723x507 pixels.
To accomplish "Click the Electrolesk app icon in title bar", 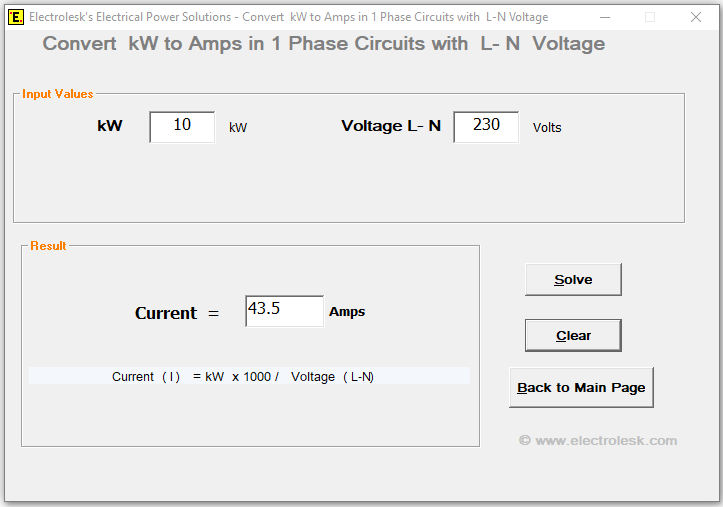I will pyautogui.click(x=15, y=17).
